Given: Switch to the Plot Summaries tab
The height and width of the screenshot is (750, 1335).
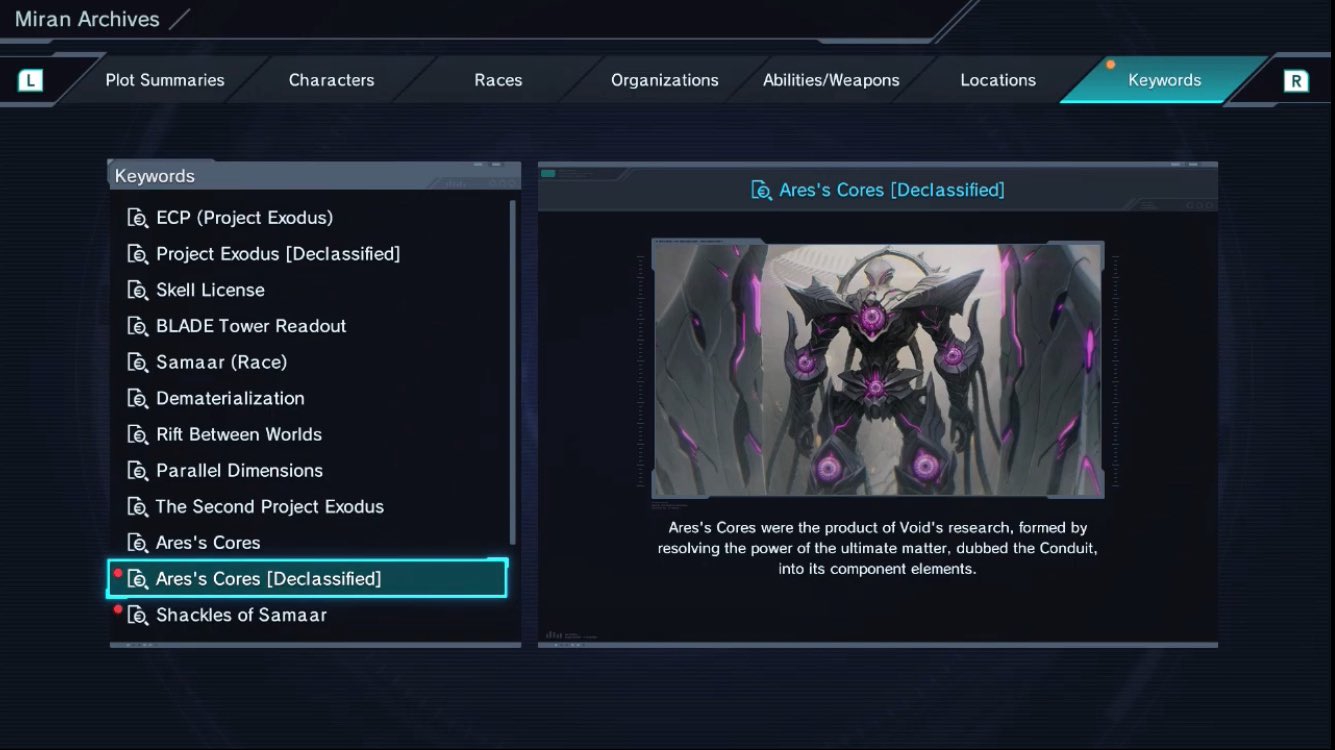Looking at the screenshot, I should coord(165,80).
